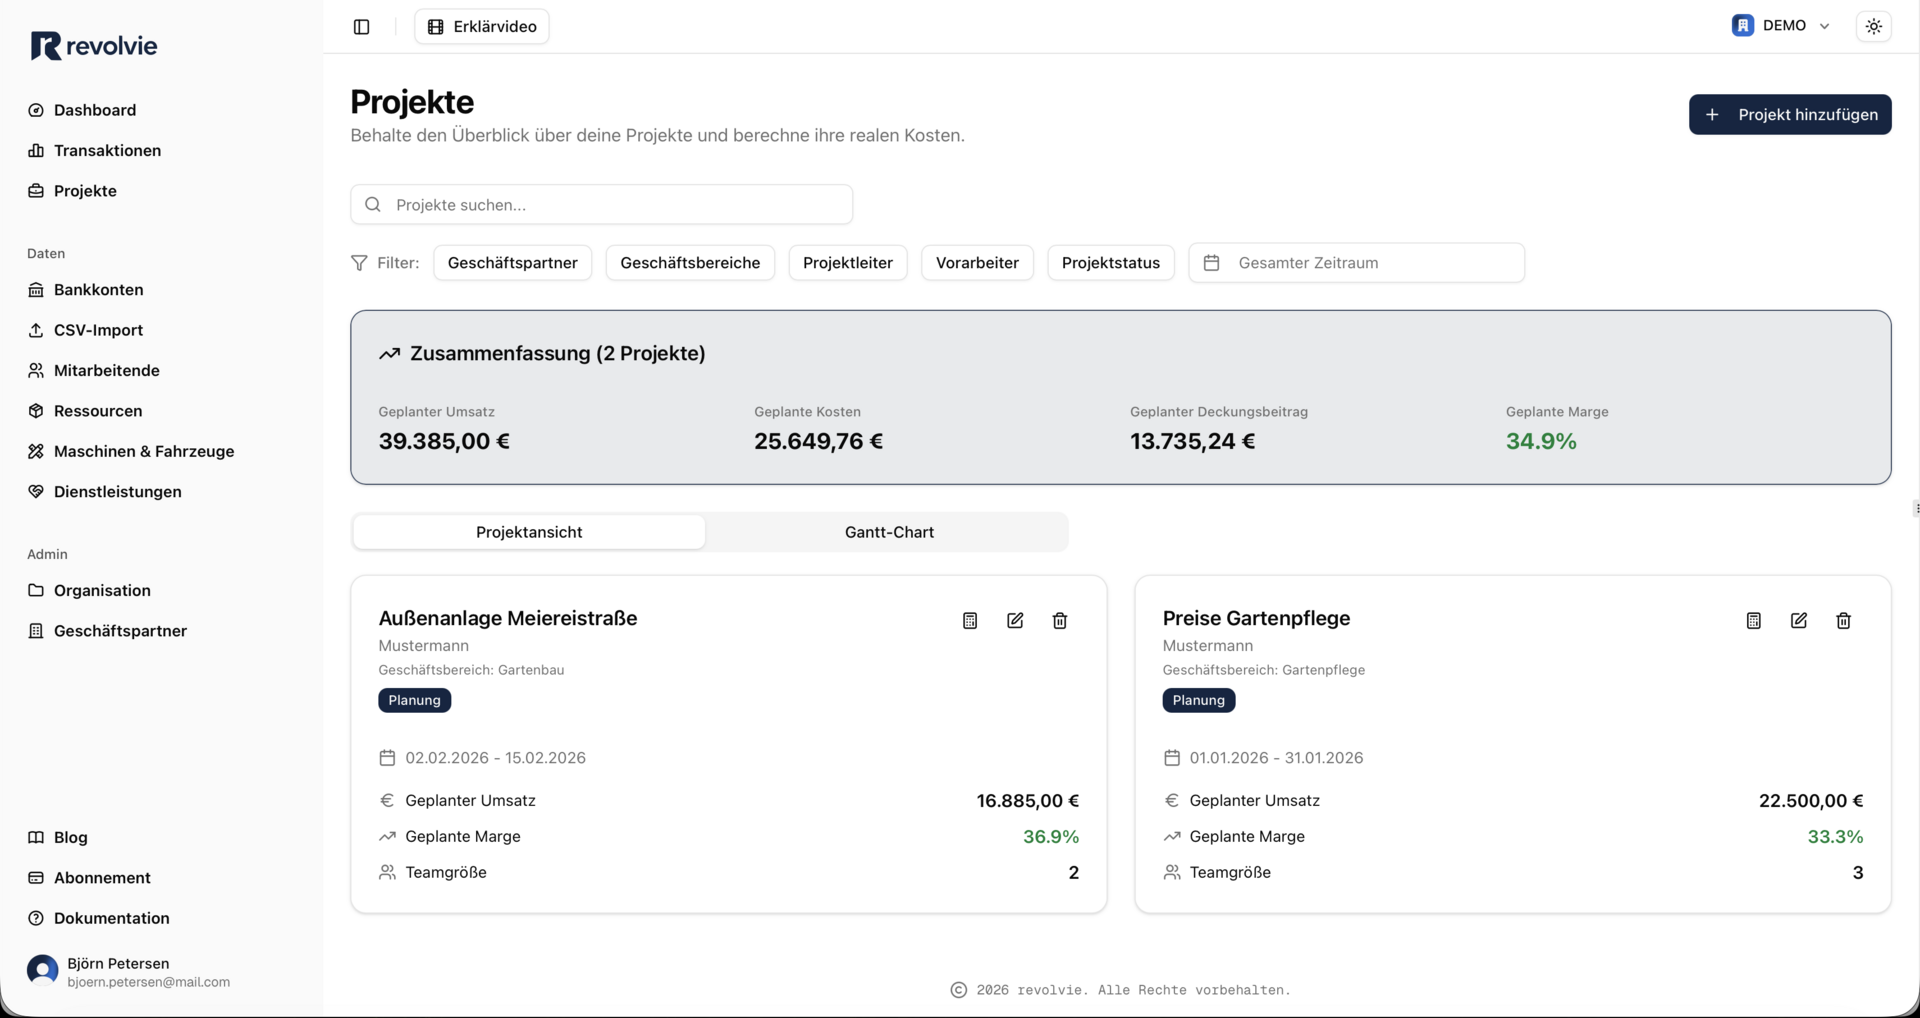Screen dimensions: 1920x1018
Task: Click the Projekt hinzufügen button
Action: click(1789, 115)
